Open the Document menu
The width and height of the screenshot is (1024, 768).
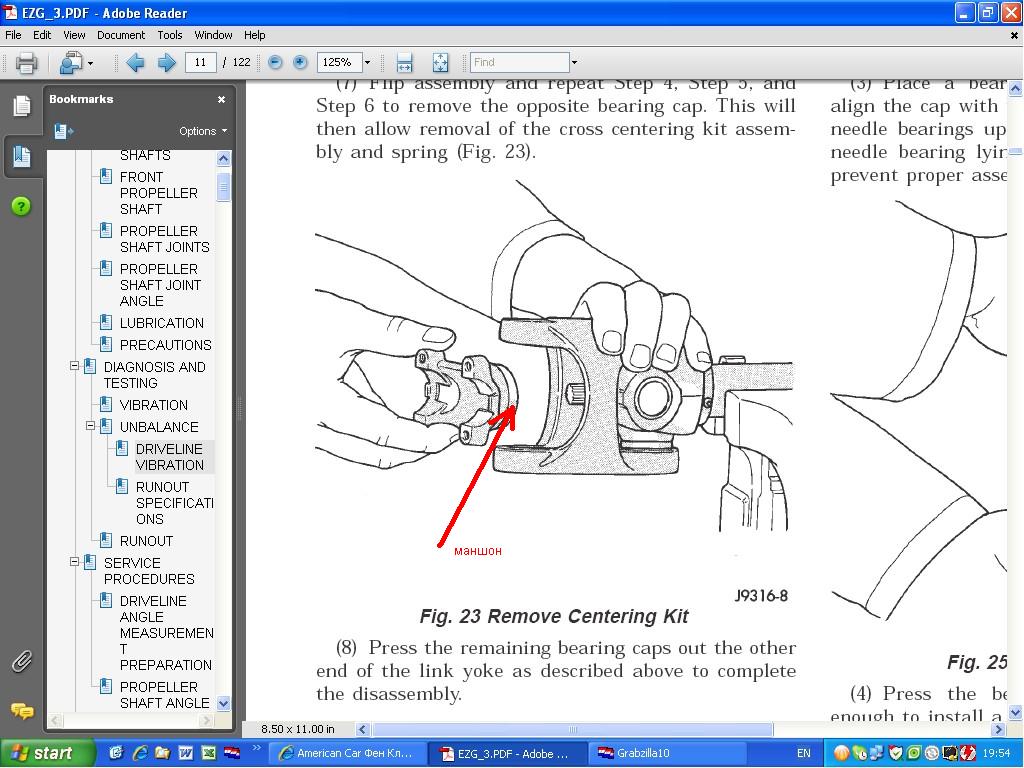pos(121,35)
